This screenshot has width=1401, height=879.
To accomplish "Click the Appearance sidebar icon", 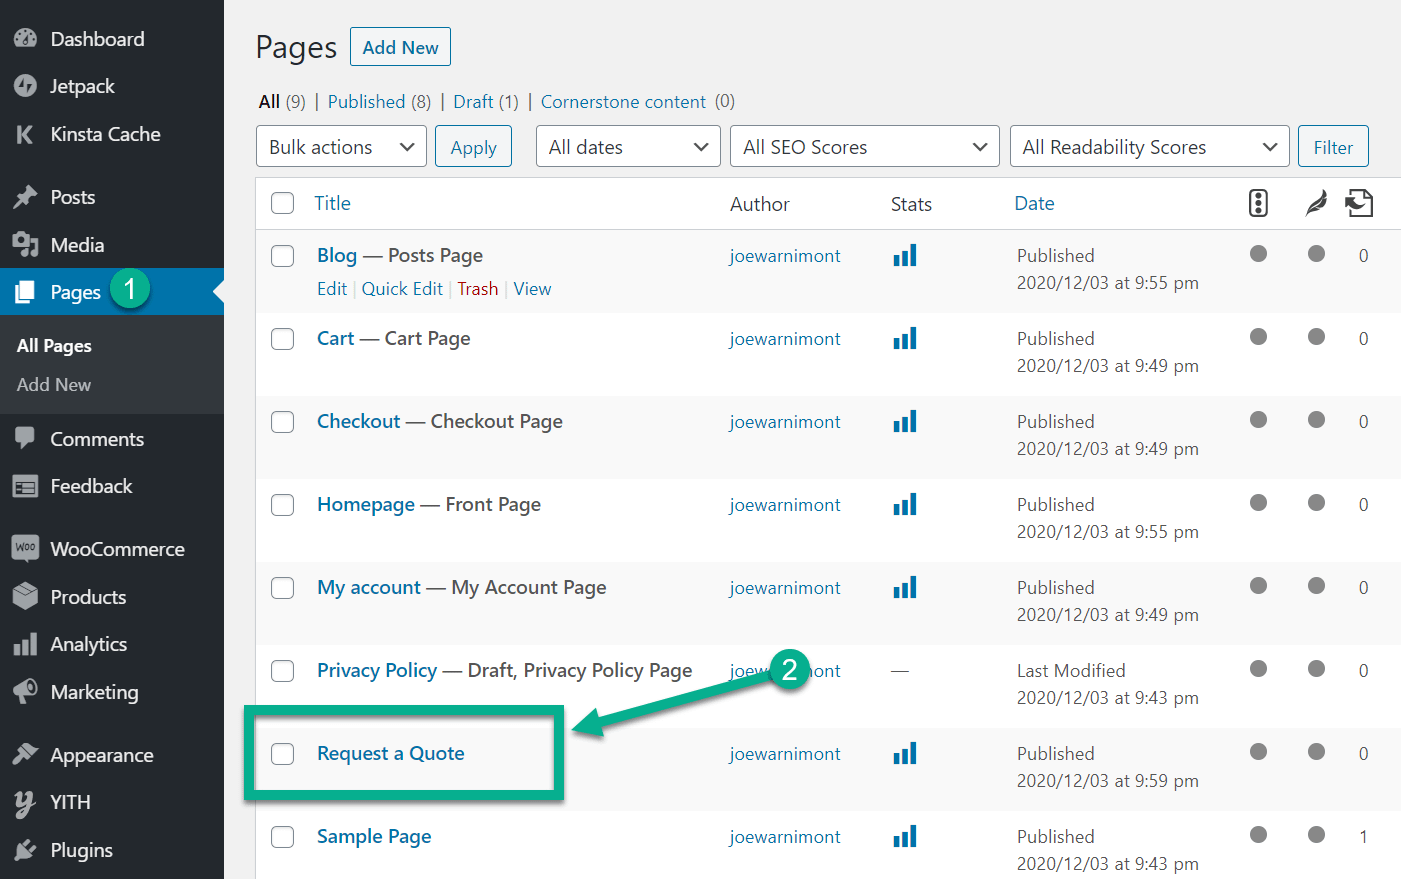I will [x=25, y=754].
